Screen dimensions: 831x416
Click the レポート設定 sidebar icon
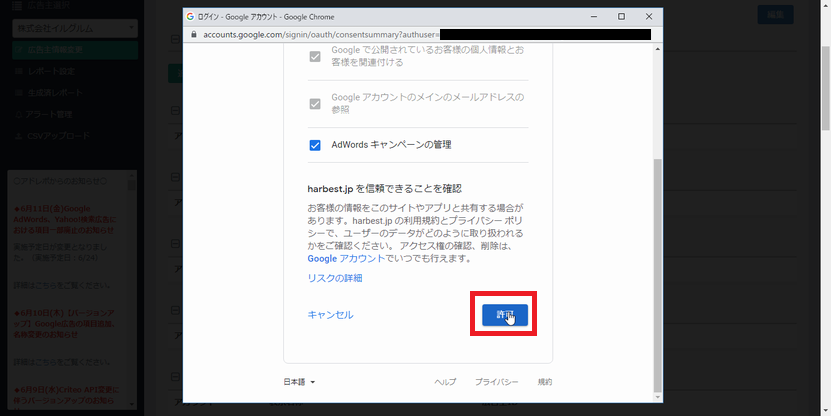pos(19,72)
